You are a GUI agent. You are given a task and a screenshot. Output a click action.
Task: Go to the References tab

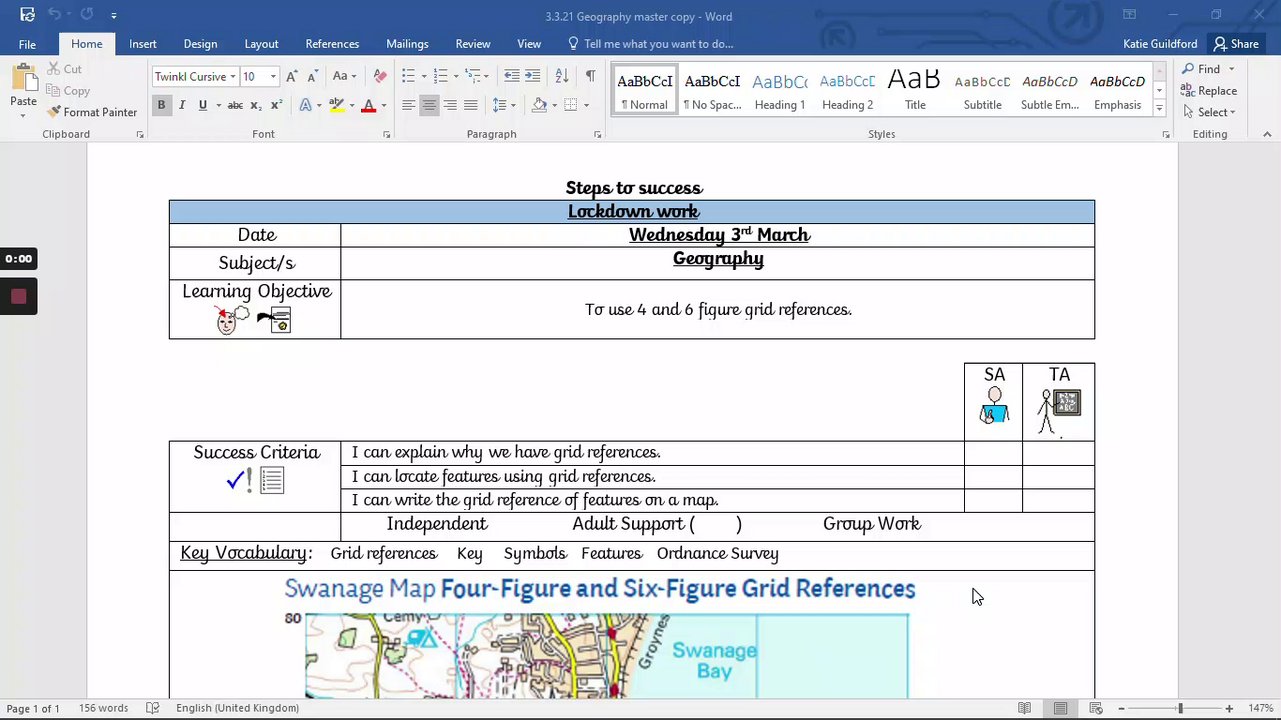(332, 44)
